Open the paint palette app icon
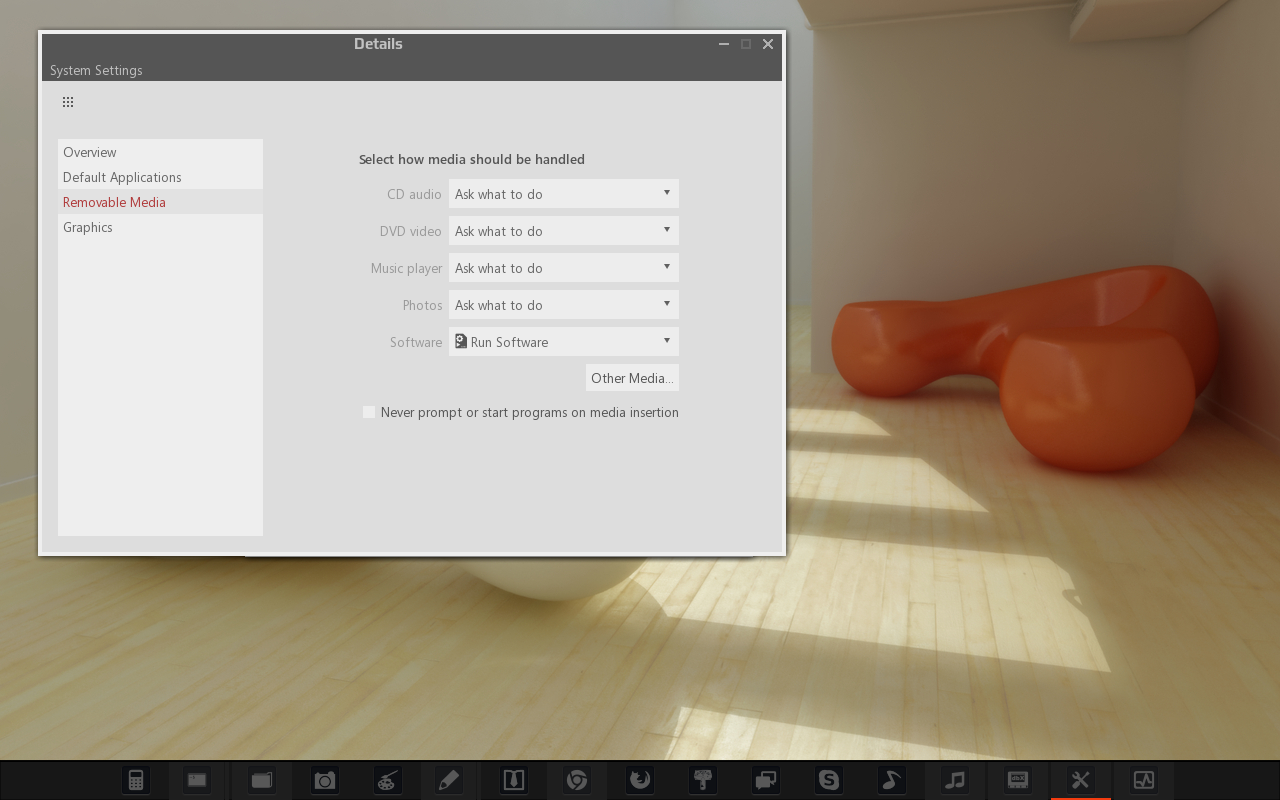The height and width of the screenshot is (800, 1280). tap(387, 780)
